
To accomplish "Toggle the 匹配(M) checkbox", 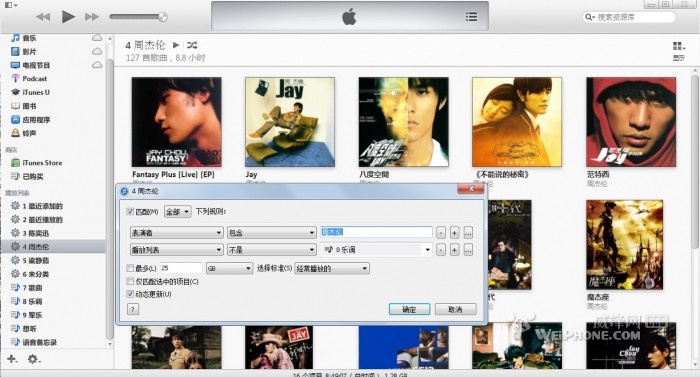I will pyautogui.click(x=130, y=211).
